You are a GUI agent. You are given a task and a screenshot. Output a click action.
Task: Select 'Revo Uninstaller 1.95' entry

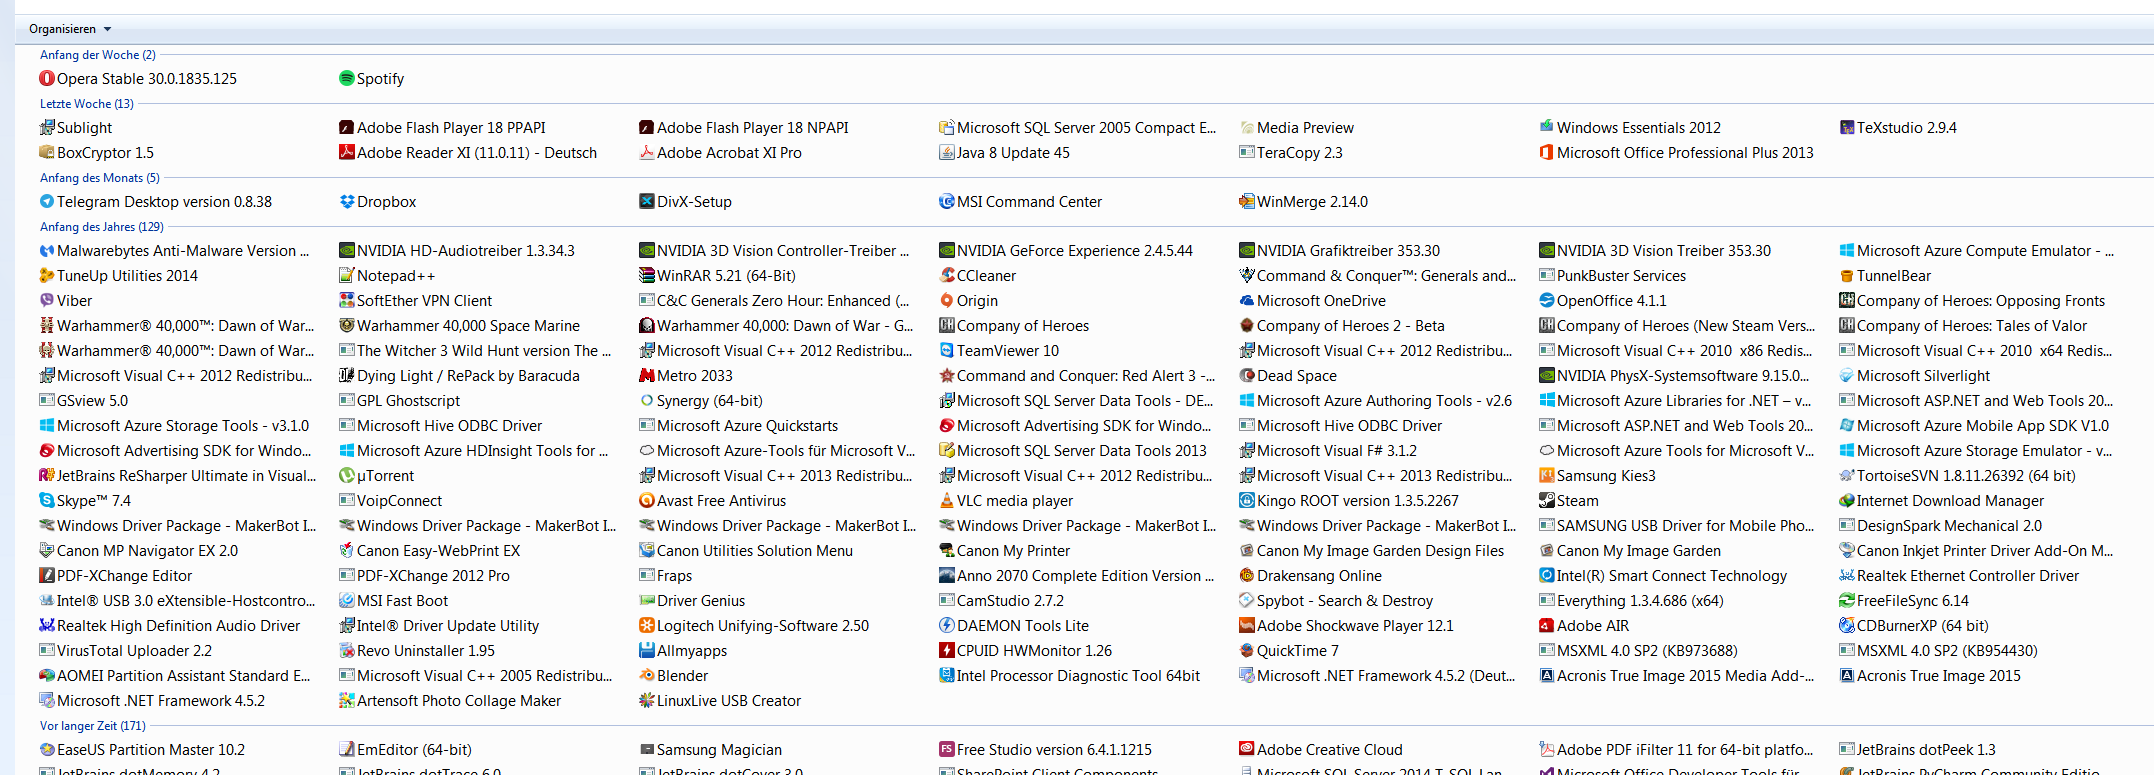click(418, 650)
